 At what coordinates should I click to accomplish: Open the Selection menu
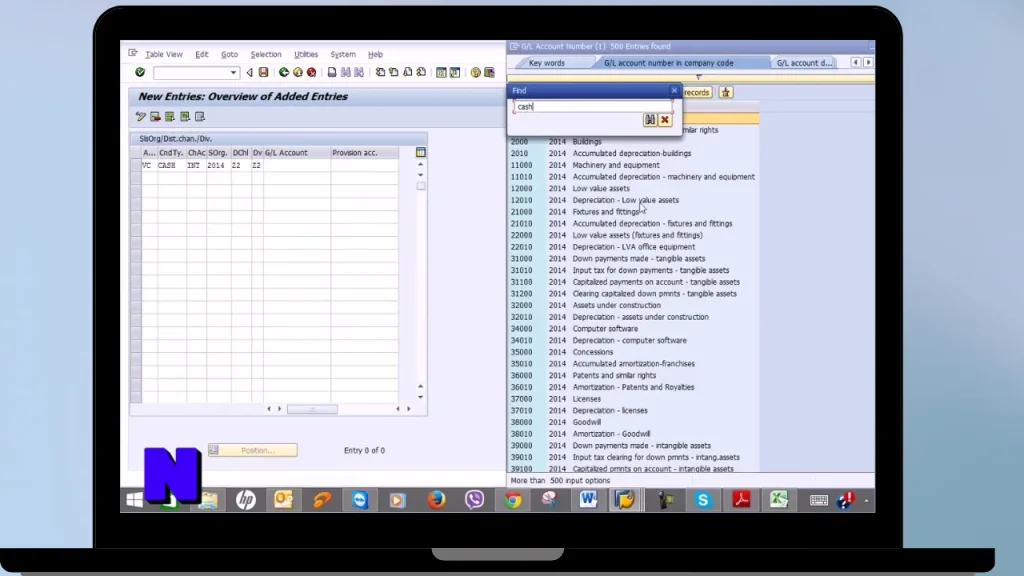point(266,54)
